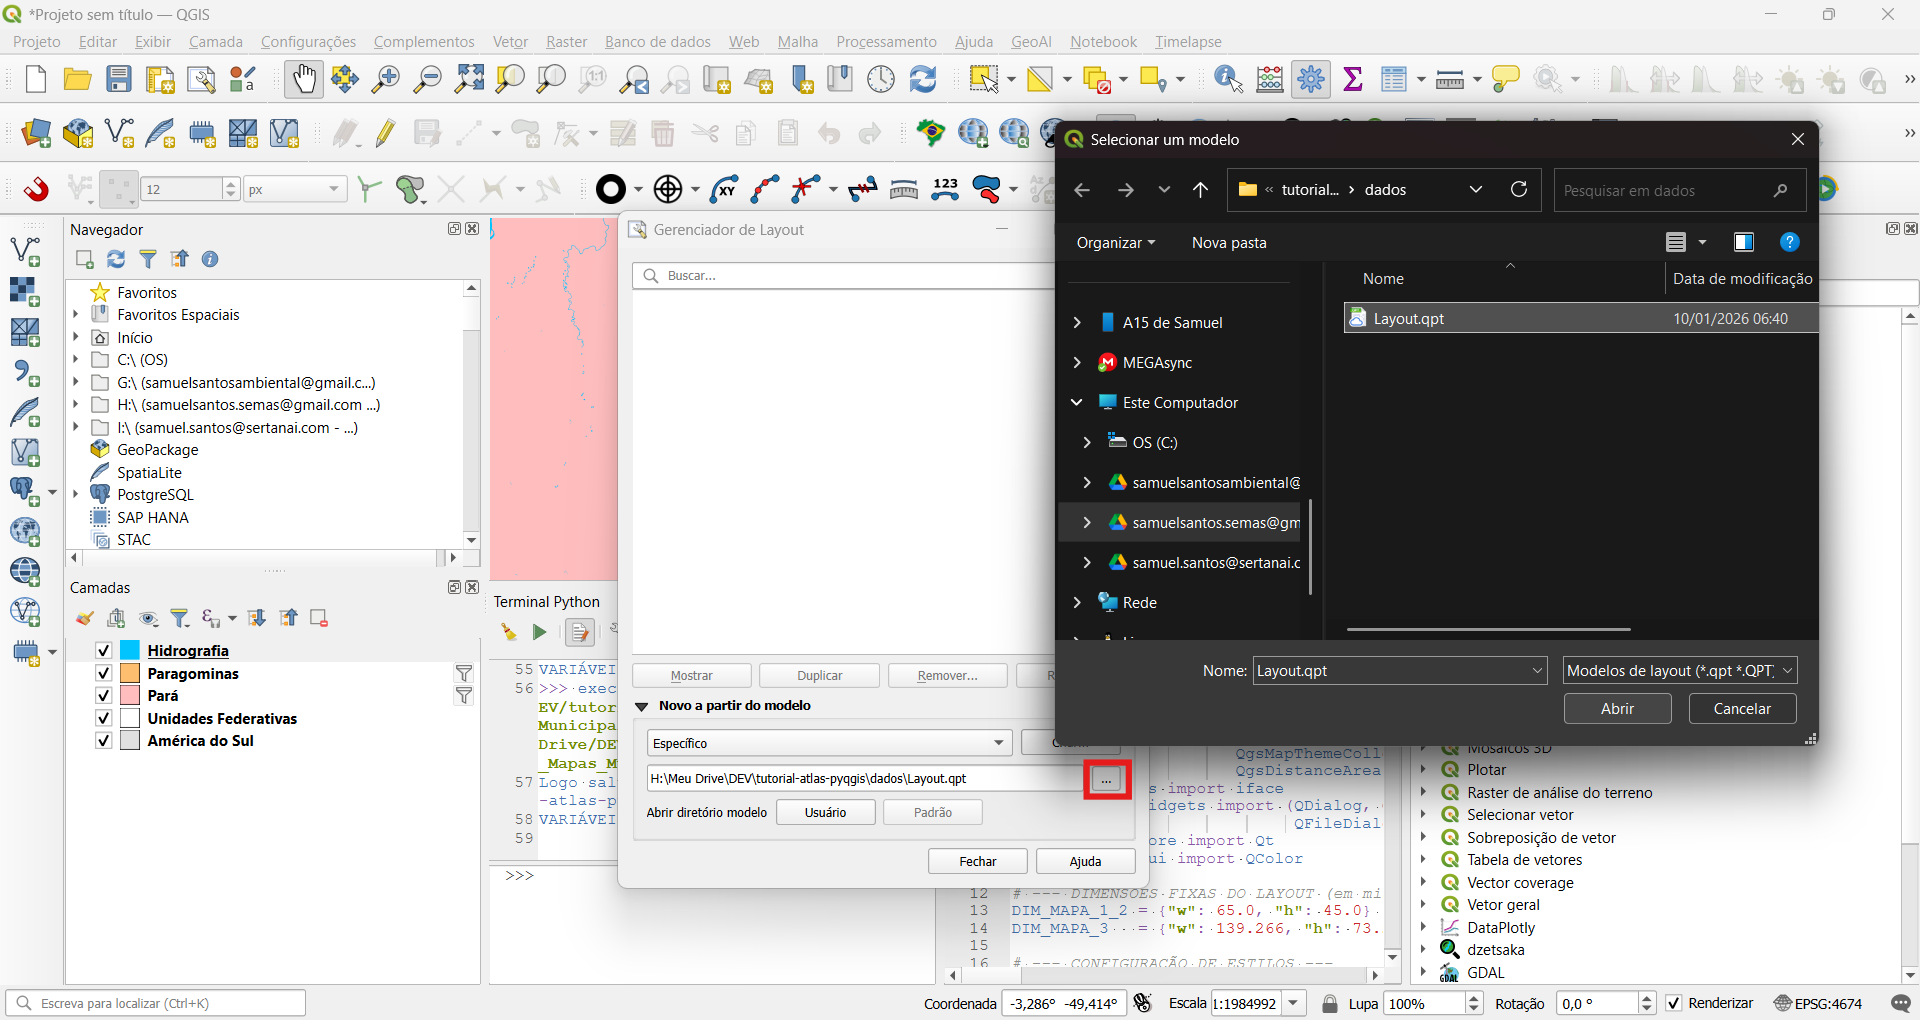Click the Save Project floppy disk icon

point(119,79)
